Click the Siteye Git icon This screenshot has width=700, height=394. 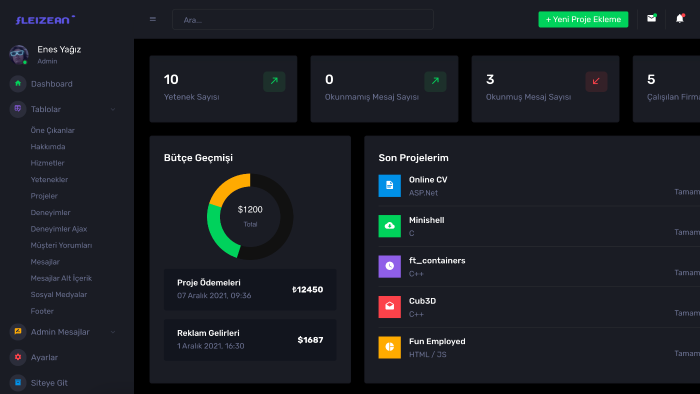point(18,382)
